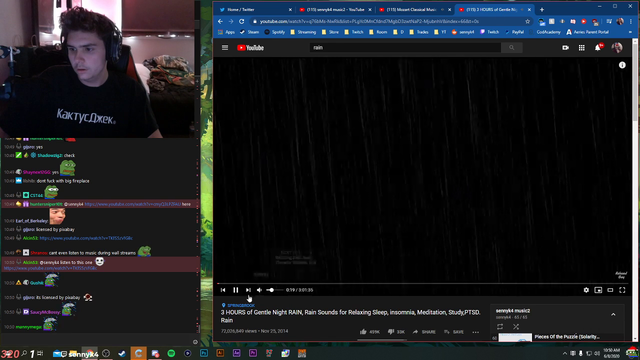Open Steam from the taskbar
Image resolution: width=640 pixels, height=360 pixels.
(122, 353)
